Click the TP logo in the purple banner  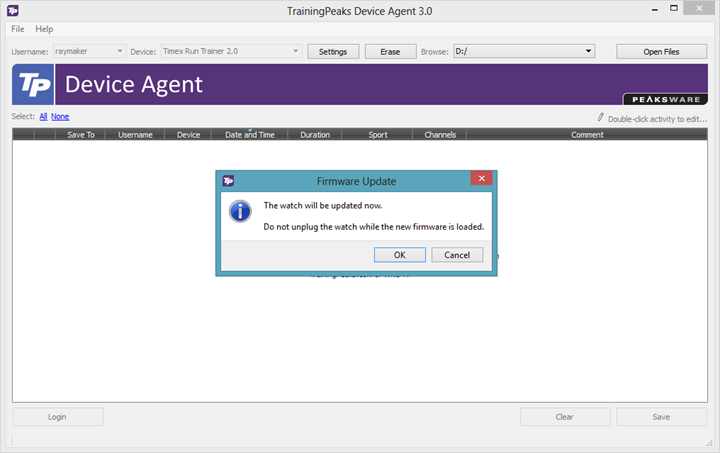coord(33,84)
